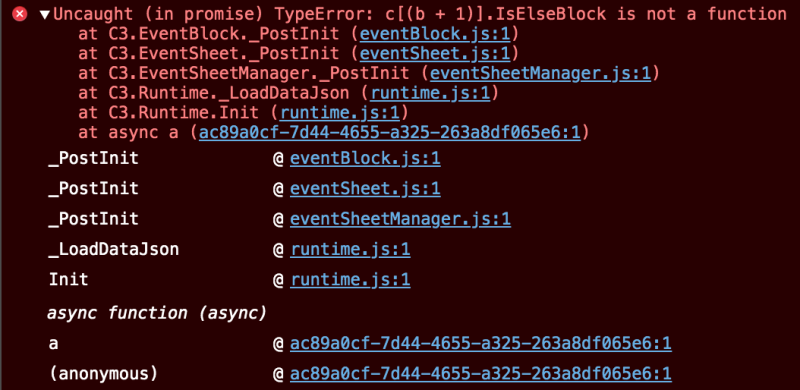This screenshot has height=390, width=800.
Task: Open ac89a0cf link beside the (anonymous) frame
Action: pyautogui.click(x=481, y=374)
